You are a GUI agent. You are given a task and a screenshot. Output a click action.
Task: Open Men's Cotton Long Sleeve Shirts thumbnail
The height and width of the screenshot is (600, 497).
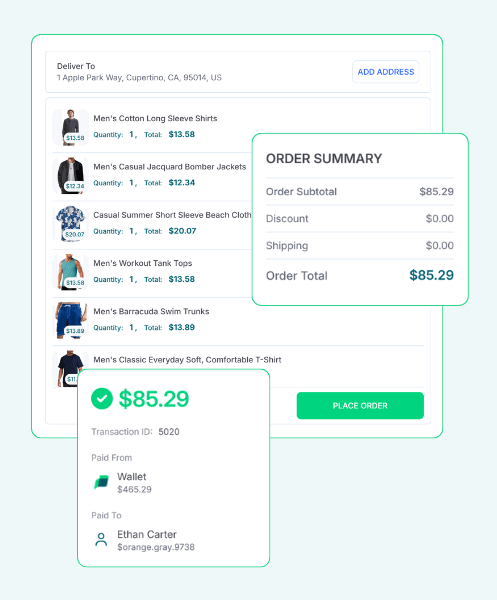pyautogui.click(x=70, y=127)
